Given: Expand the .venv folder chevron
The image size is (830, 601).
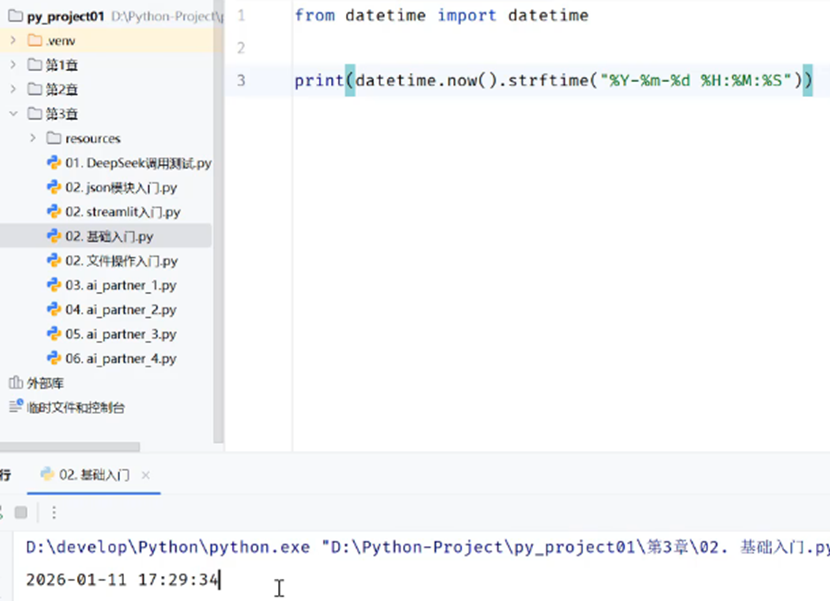Looking at the screenshot, I should [13, 40].
